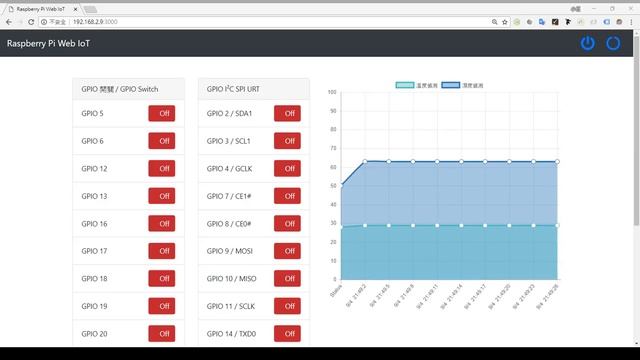Switch GPIO 14 / TXD0 Off button
Image resolution: width=640 pixels, height=360 pixels.
287,333
